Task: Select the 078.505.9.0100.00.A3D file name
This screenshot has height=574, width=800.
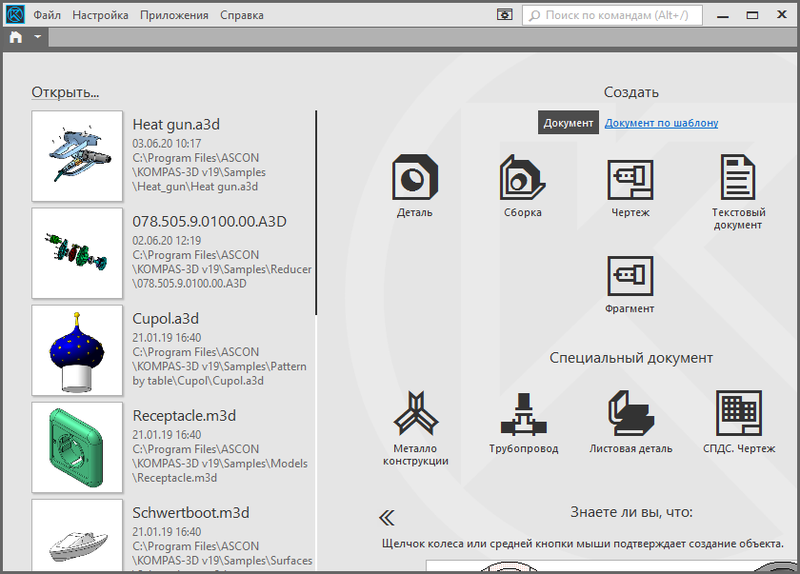Action: point(209,221)
